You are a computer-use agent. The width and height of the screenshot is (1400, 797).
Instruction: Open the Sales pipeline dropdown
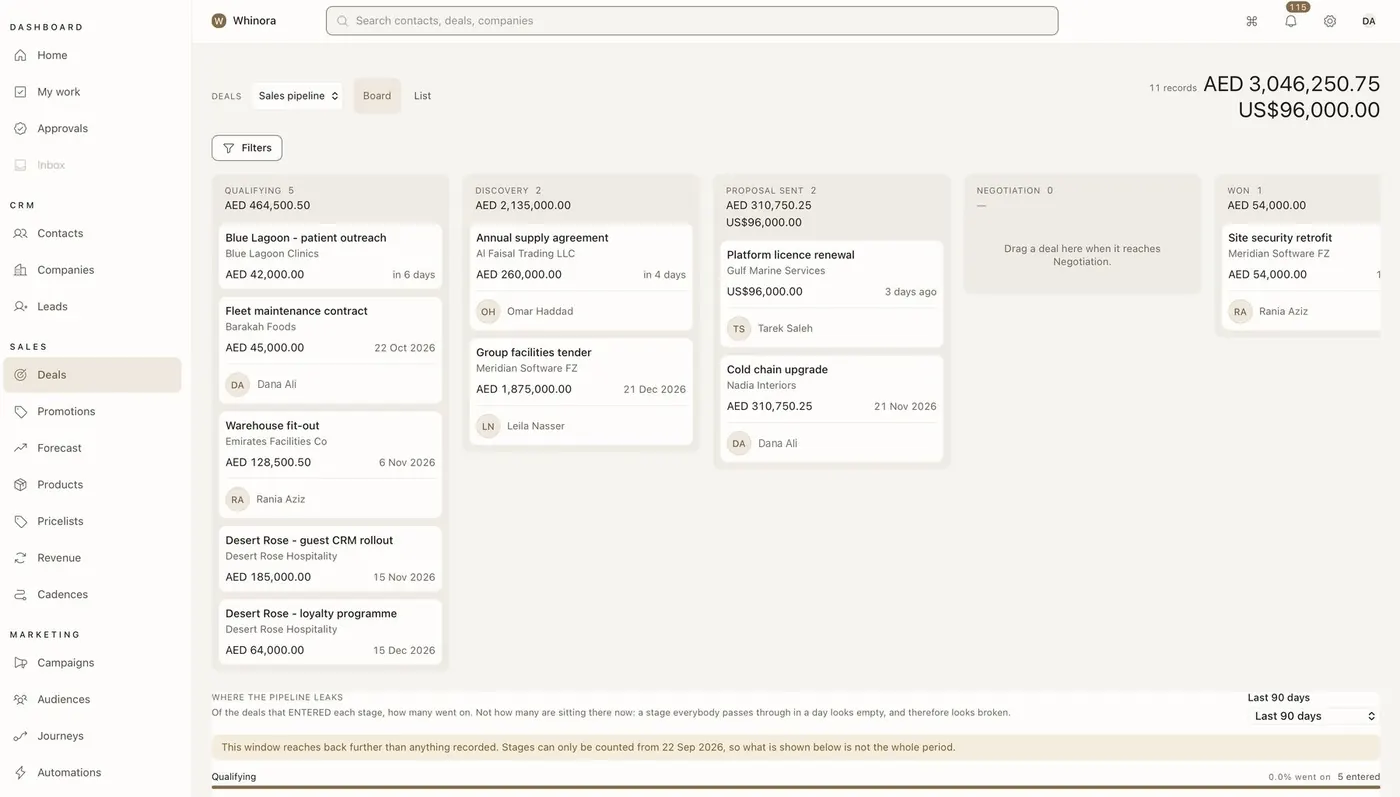click(298, 96)
